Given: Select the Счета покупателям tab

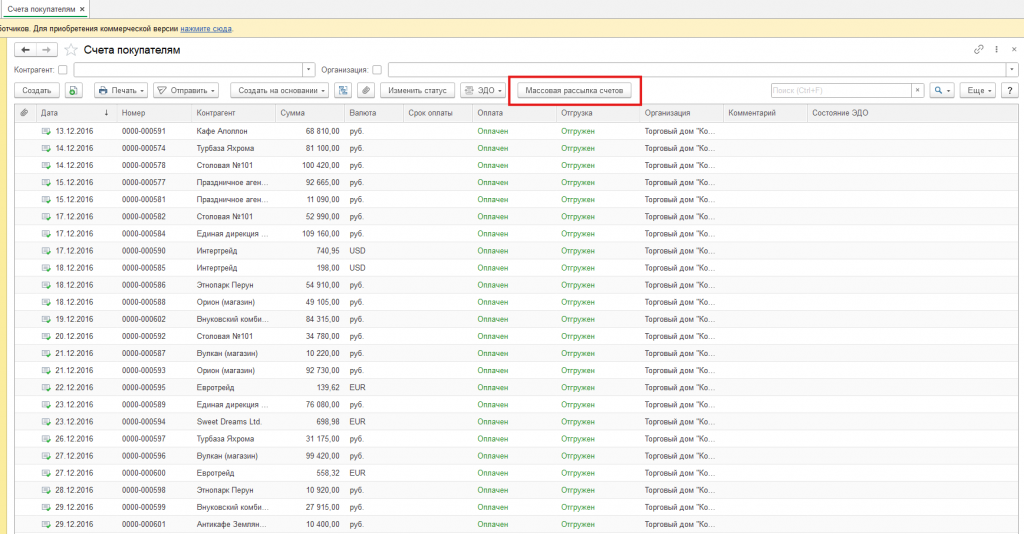Looking at the screenshot, I should (x=41, y=9).
